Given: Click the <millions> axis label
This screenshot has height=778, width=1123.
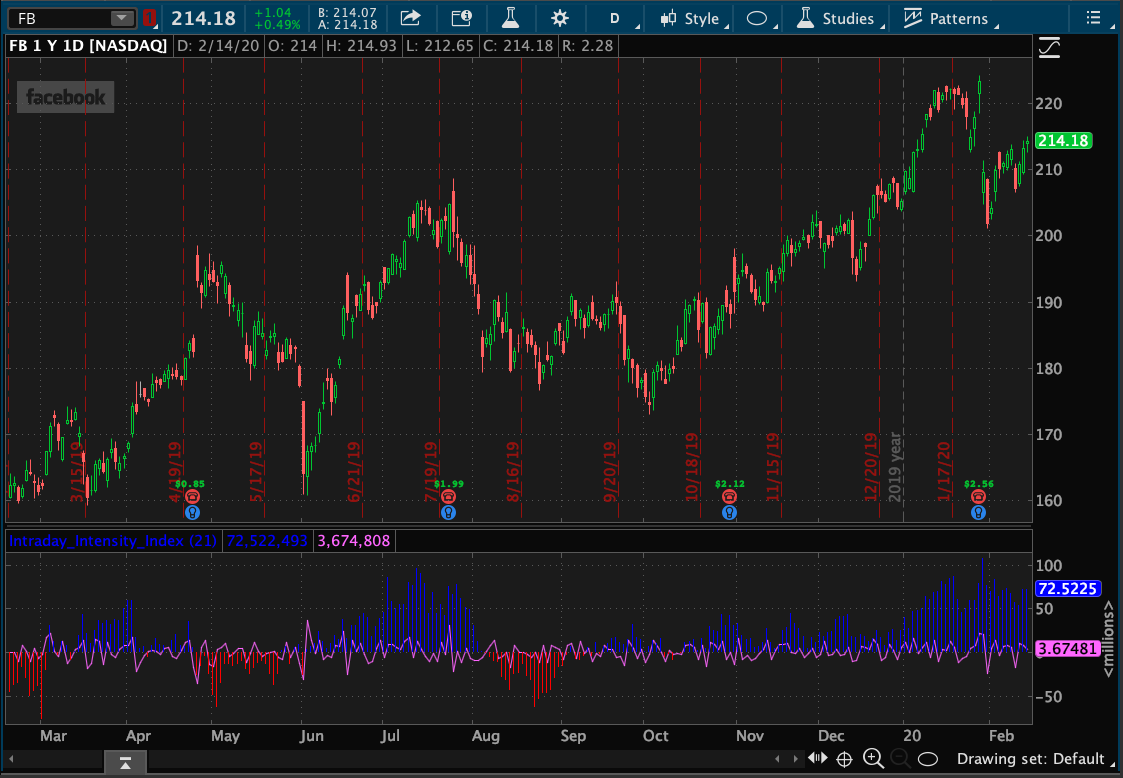Looking at the screenshot, I should click(1108, 638).
